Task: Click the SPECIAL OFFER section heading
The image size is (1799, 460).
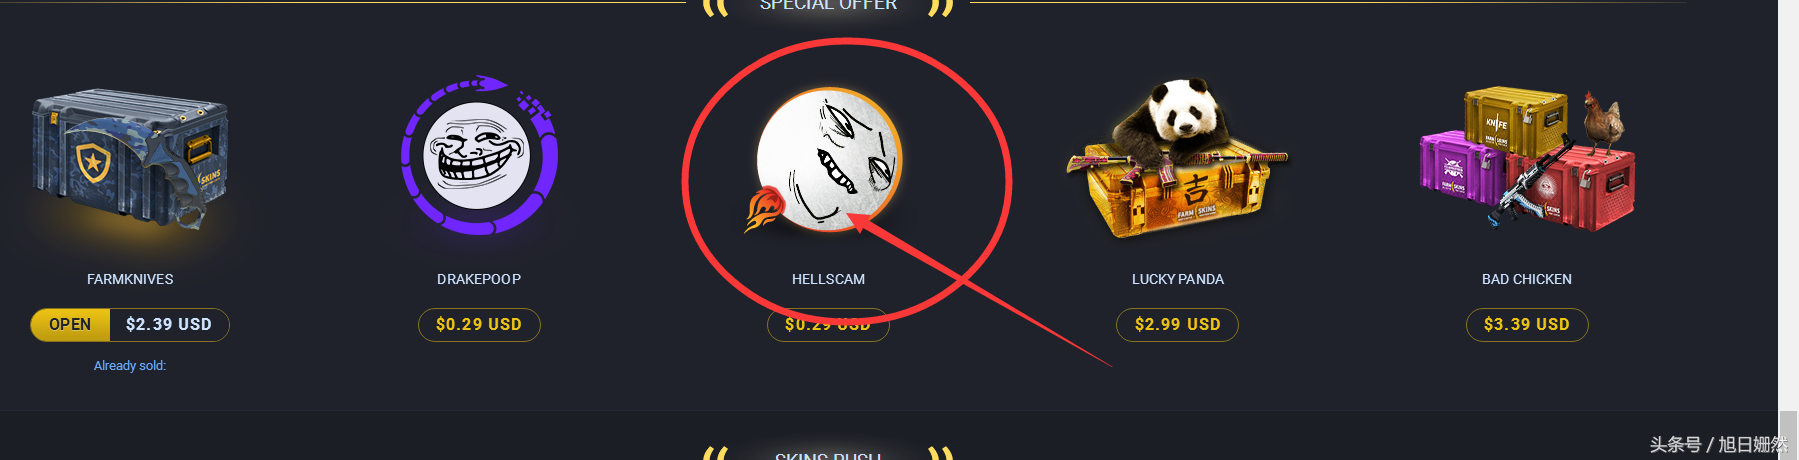Action: [x=828, y=5]
